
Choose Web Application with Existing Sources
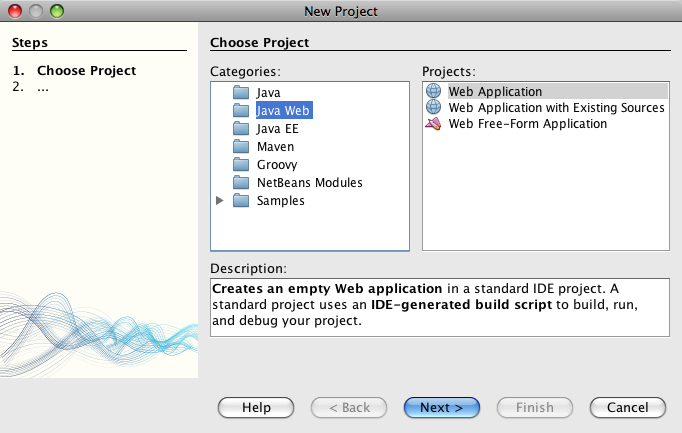(x=556, y=108)
